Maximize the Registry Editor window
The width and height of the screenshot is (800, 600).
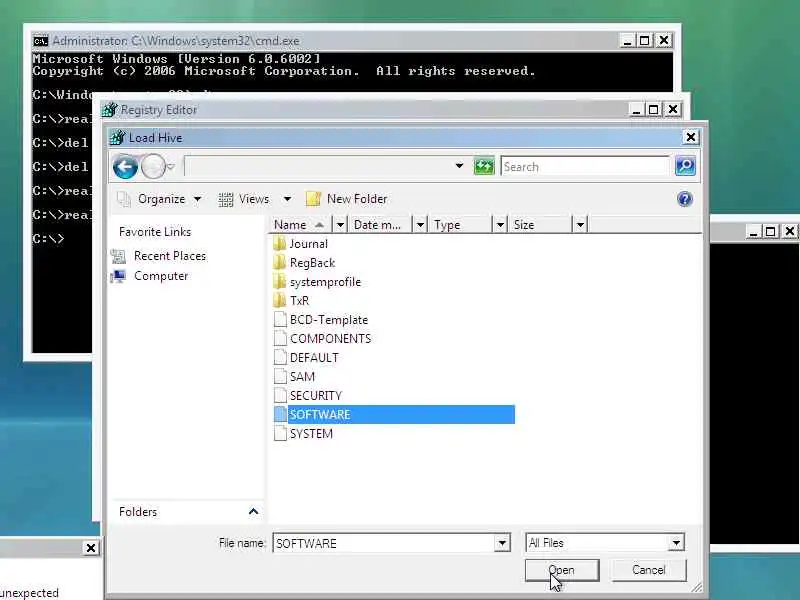[x=654, y=109]
